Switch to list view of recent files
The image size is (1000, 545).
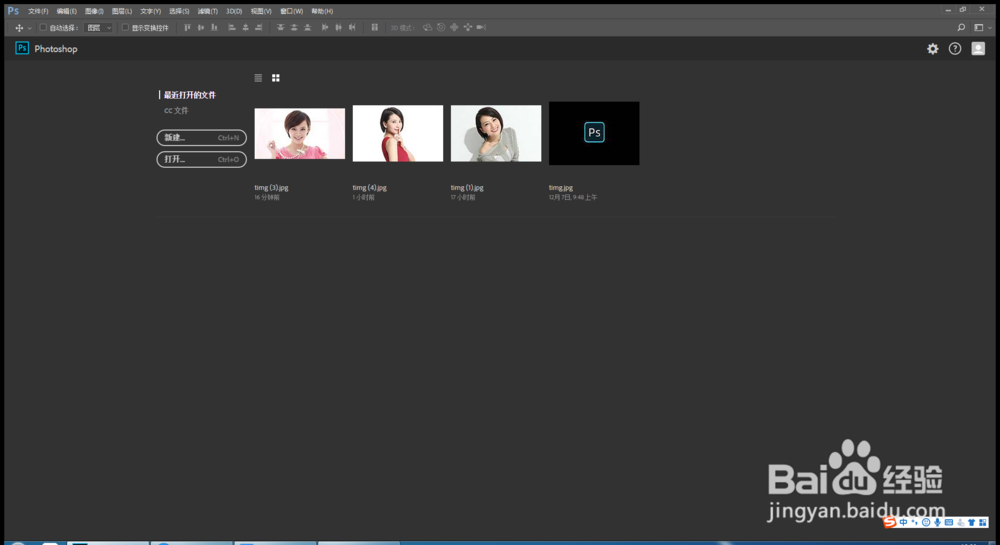click(x=258, y=78)
